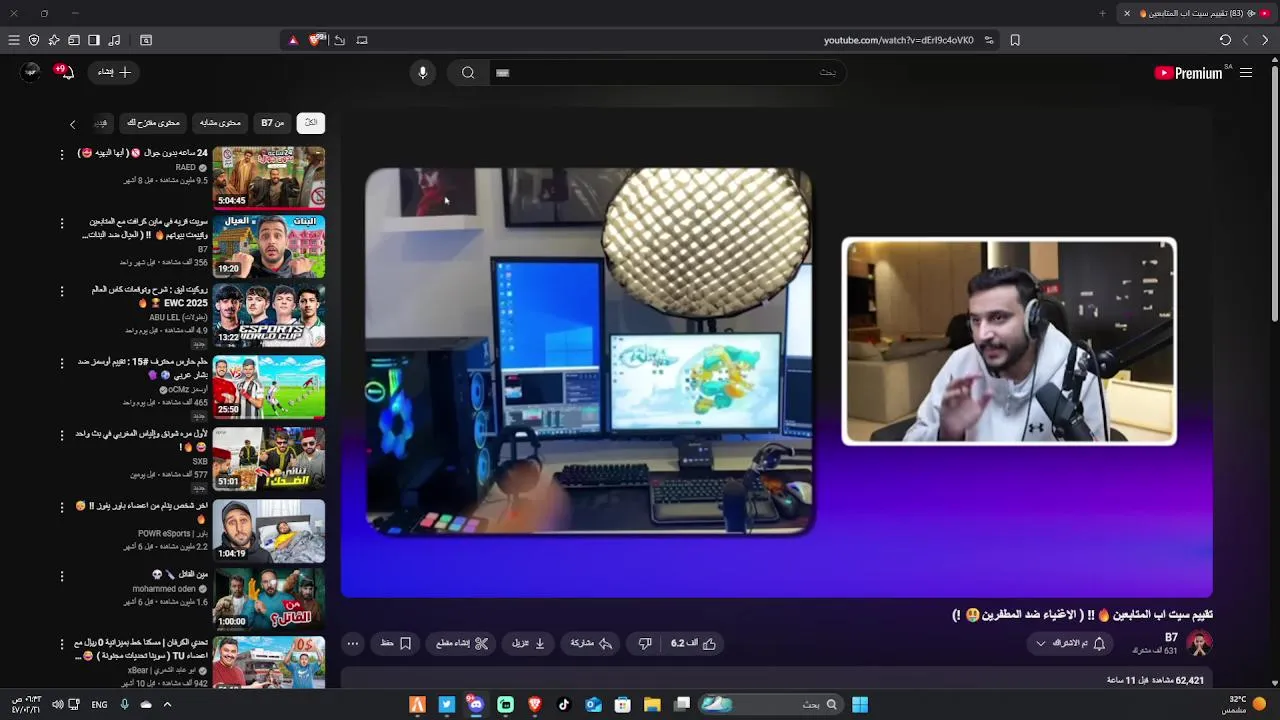Viewport: 1280px width, 720px height.
Task: Open options menu for B7 minecraft video
Action: (62, 223)
